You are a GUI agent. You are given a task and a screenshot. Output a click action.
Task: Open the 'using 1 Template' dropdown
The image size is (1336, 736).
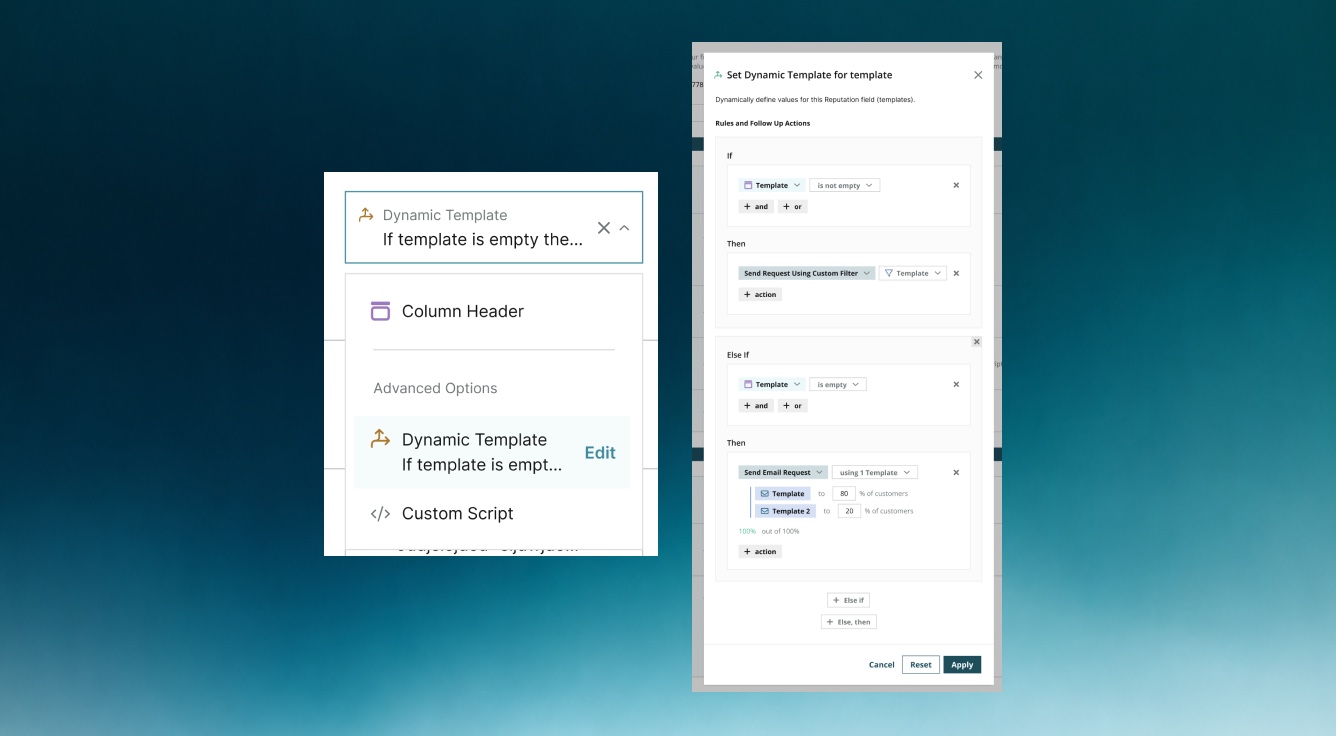[x=875, y=472]
